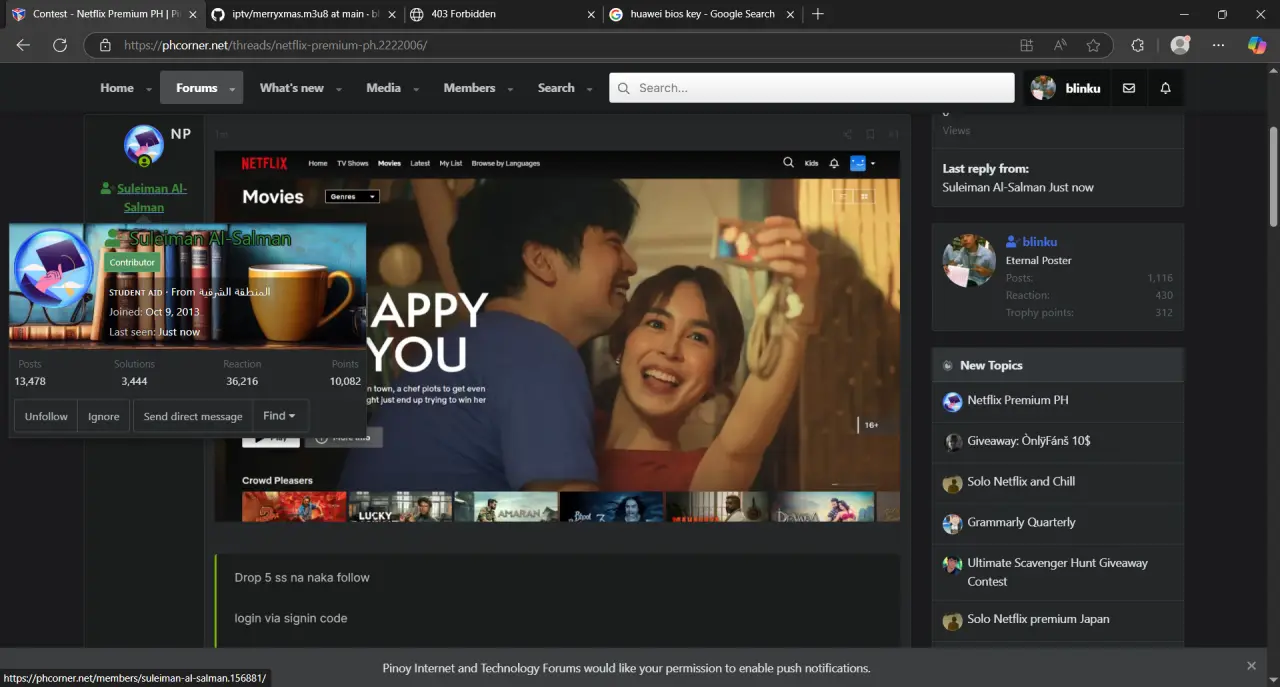Open Grammarly Quarterly topic link
This screenshot has height=687, width=1280.
point(1021,522)
